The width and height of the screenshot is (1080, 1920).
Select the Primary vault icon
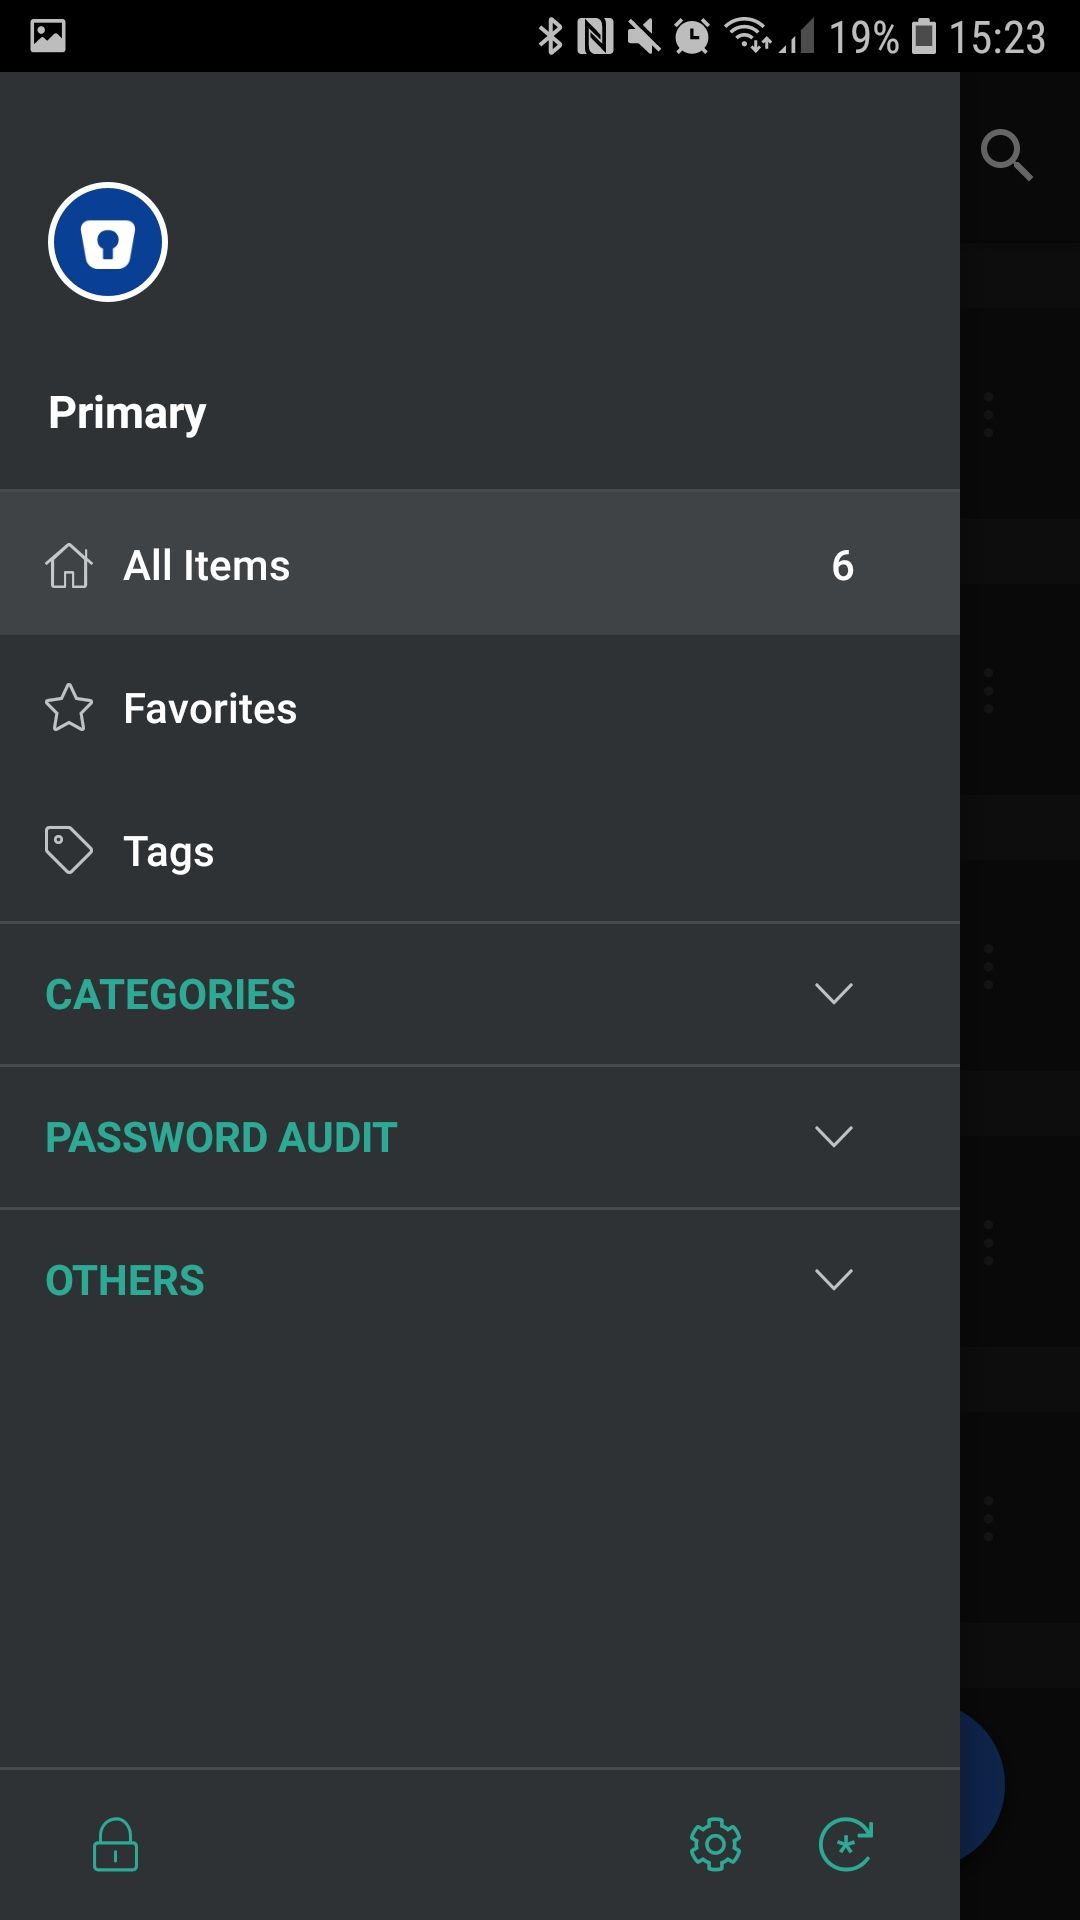(107, 243)
